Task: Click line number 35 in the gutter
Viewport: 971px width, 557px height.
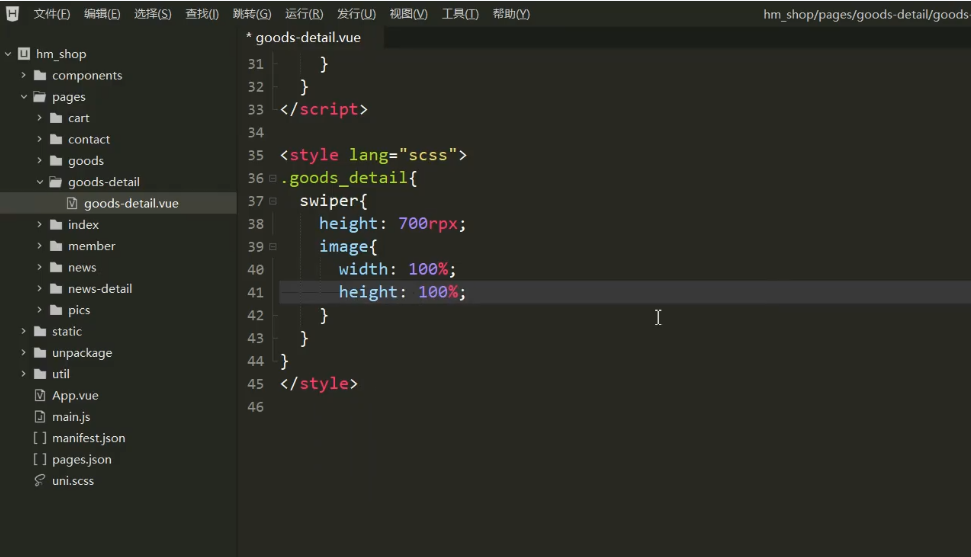Action: click(255, 156)
